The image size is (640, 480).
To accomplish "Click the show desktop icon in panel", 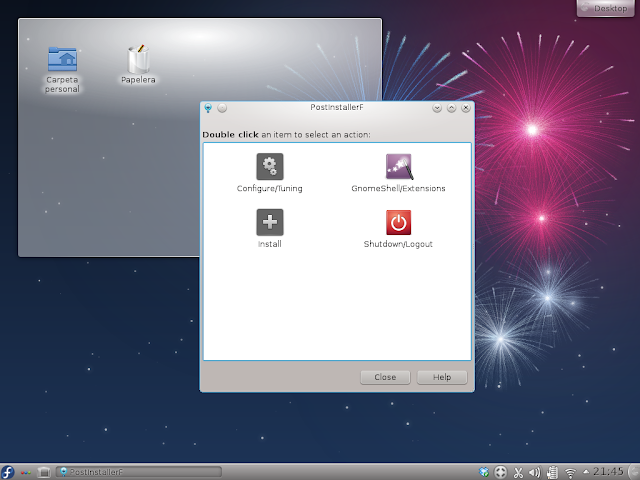I will point(44,472).
